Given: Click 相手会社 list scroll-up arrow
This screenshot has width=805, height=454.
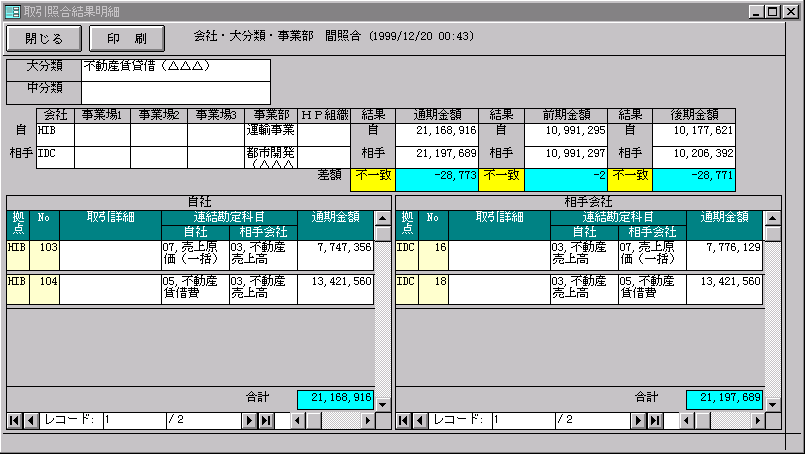Looking at the screenshot, I should click(x=773, y=218).
